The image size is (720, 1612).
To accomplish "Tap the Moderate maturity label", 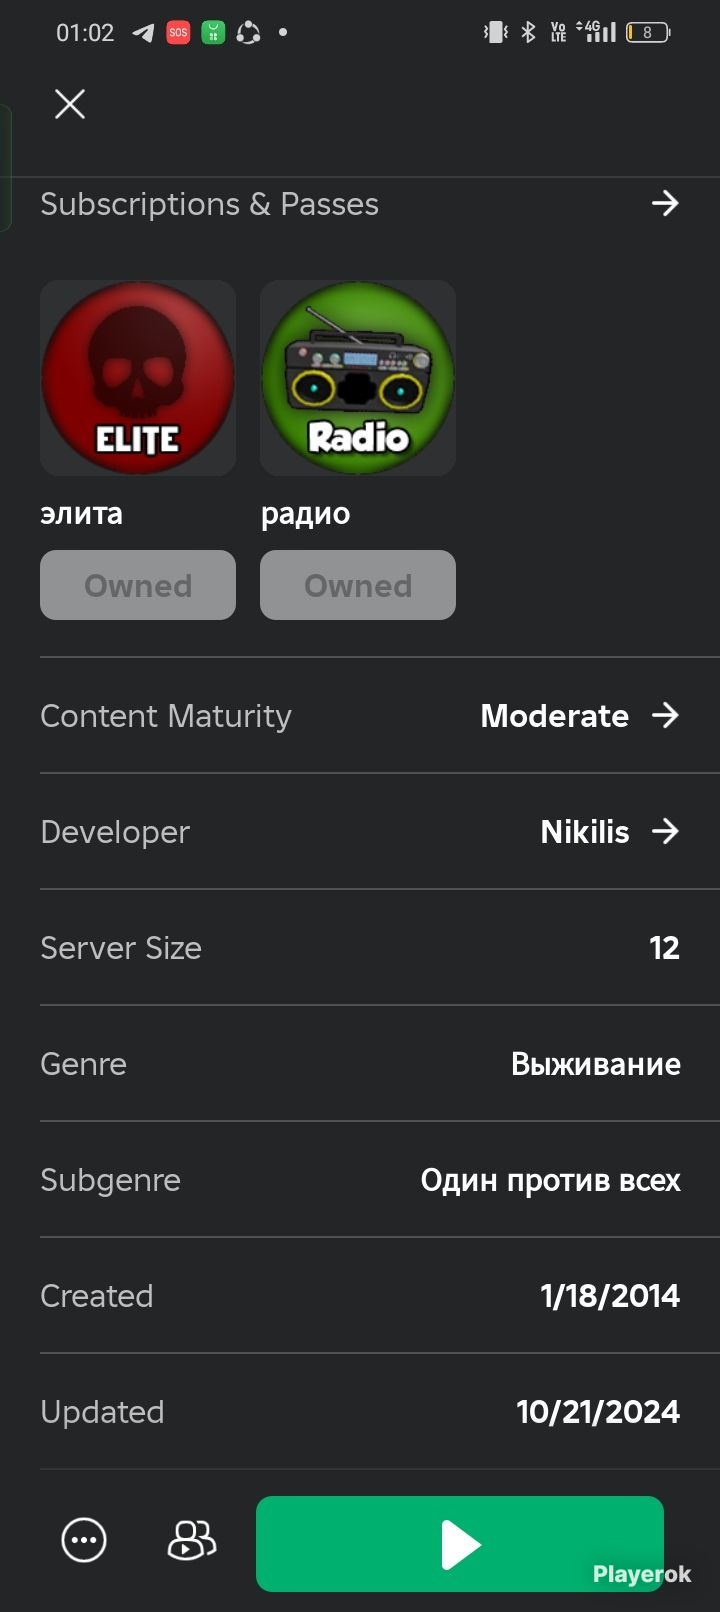I will [x=555, y=716].
